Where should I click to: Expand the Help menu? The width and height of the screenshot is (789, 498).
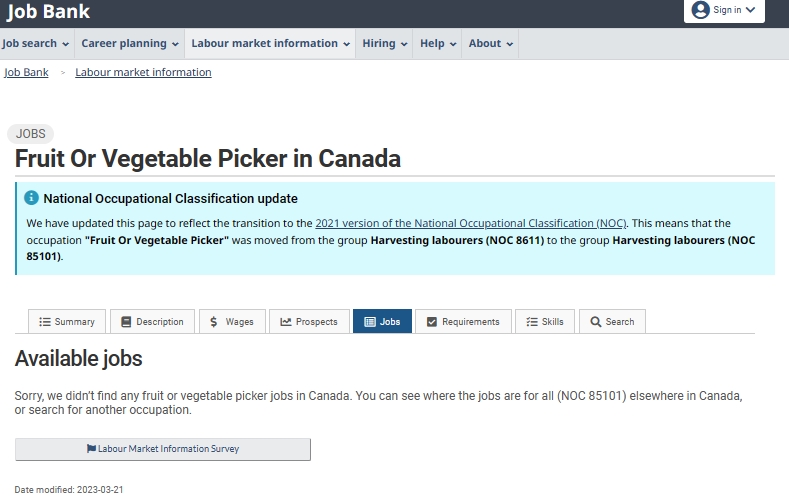438,44
